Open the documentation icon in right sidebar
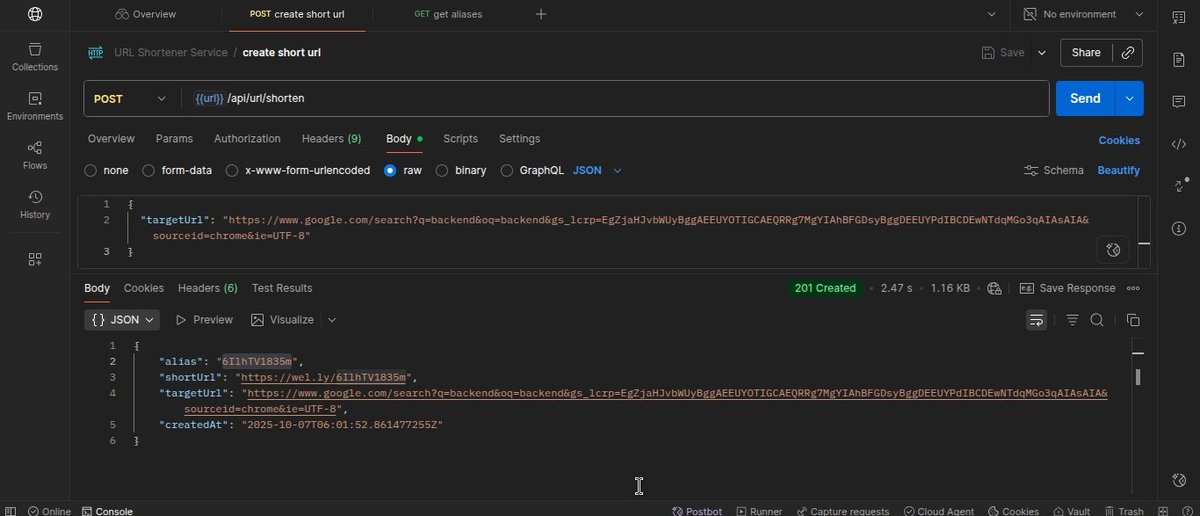The height and width of the screenshot is (516, 1200). pos(1178,60)
